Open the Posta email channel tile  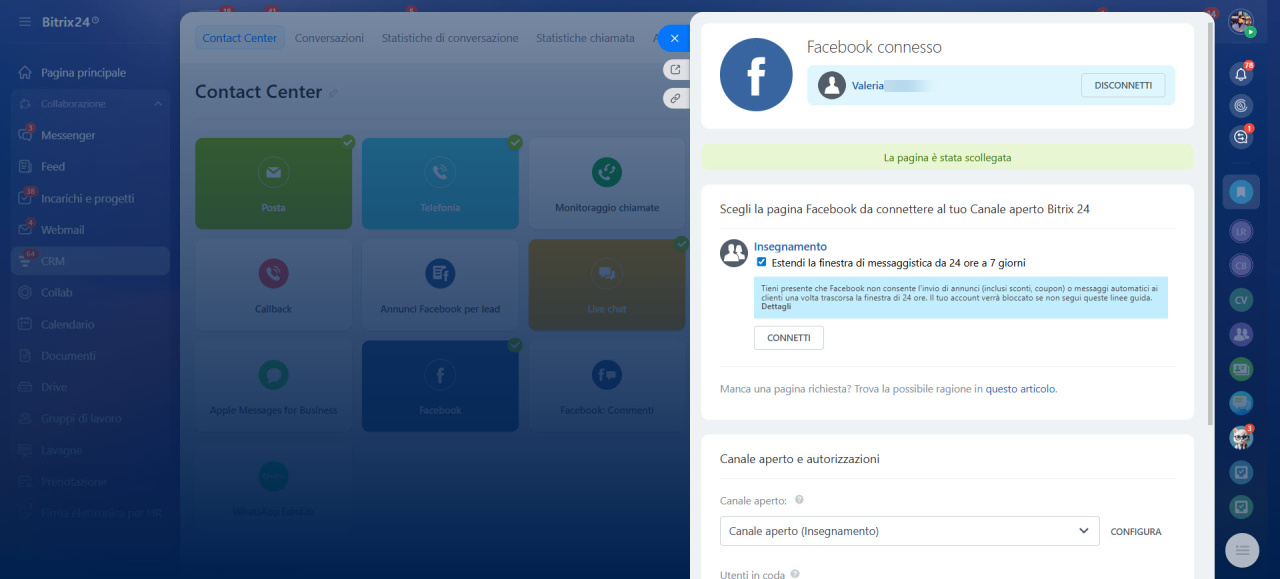pyautogui.click(x=273, y=183)
